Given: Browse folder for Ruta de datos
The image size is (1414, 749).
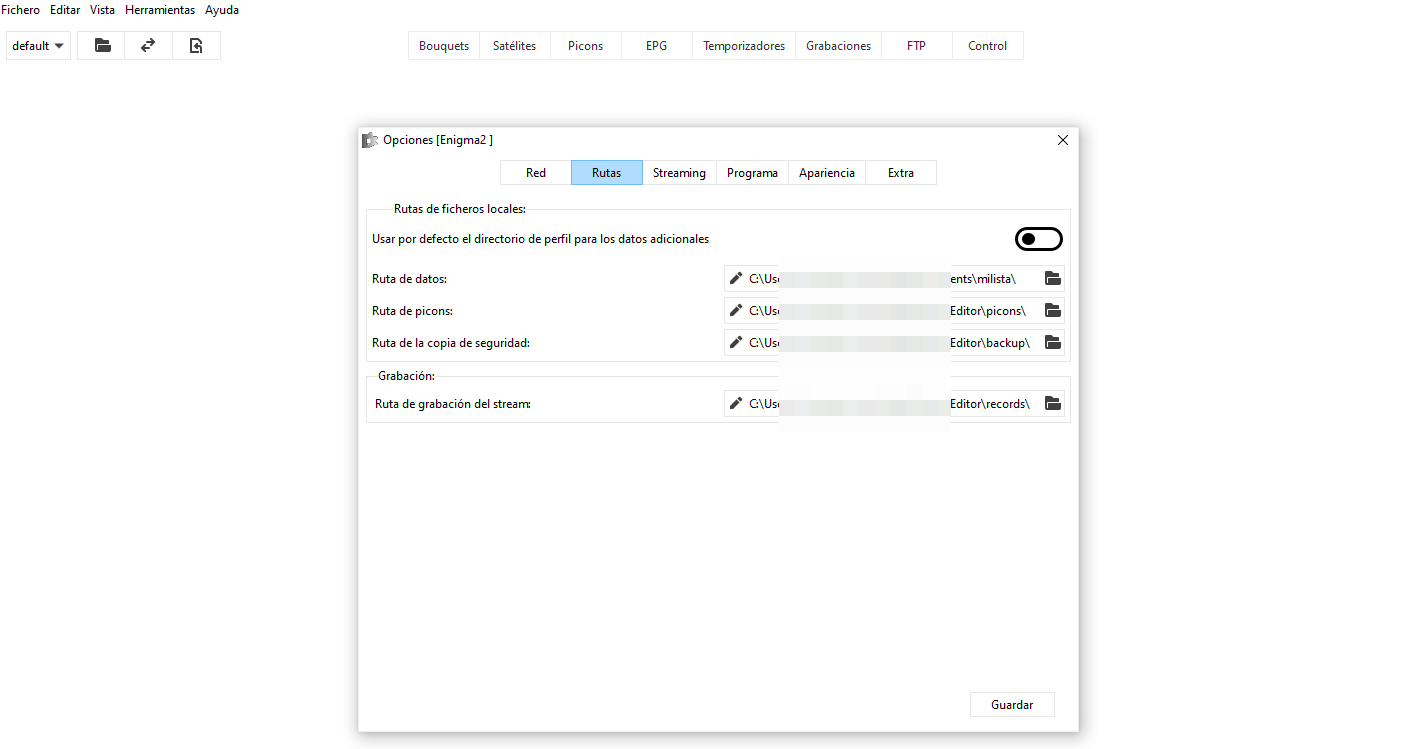Looking at the screenshot, I should tap(1052, 278).
